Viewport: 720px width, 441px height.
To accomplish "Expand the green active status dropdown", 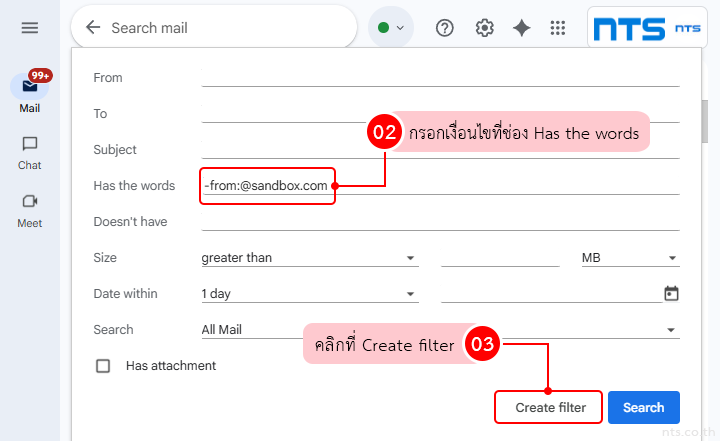I will coord(391,28).
